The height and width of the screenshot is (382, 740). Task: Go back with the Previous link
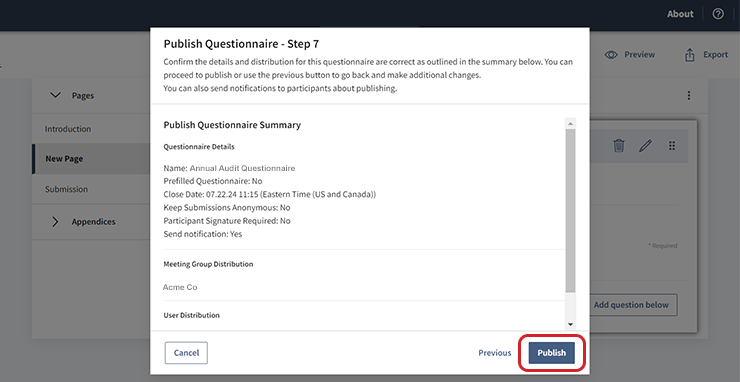tap(495, 353)
